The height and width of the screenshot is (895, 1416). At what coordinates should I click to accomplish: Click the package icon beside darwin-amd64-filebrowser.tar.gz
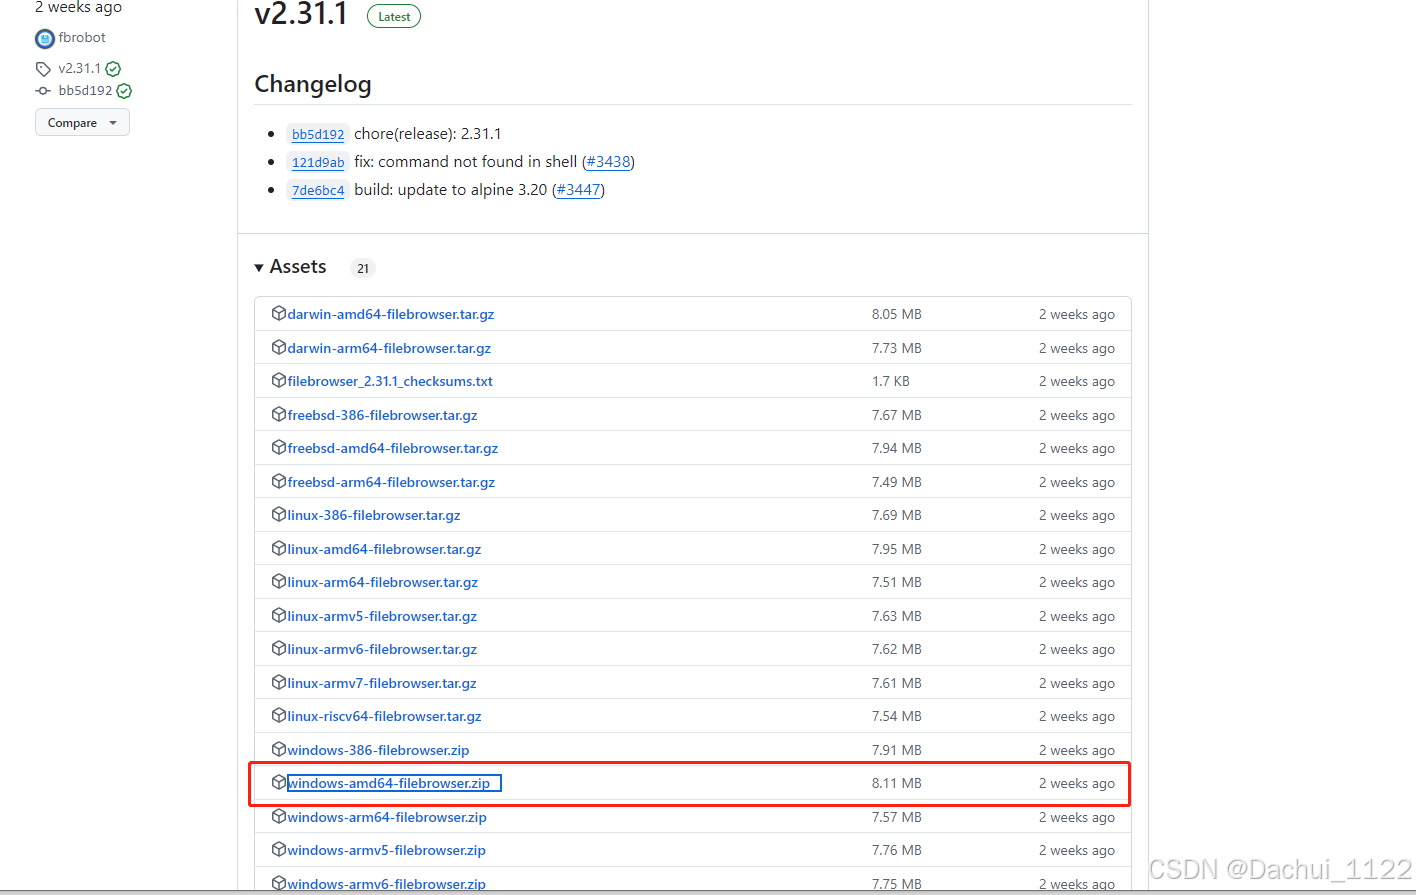tap(278, 312)
